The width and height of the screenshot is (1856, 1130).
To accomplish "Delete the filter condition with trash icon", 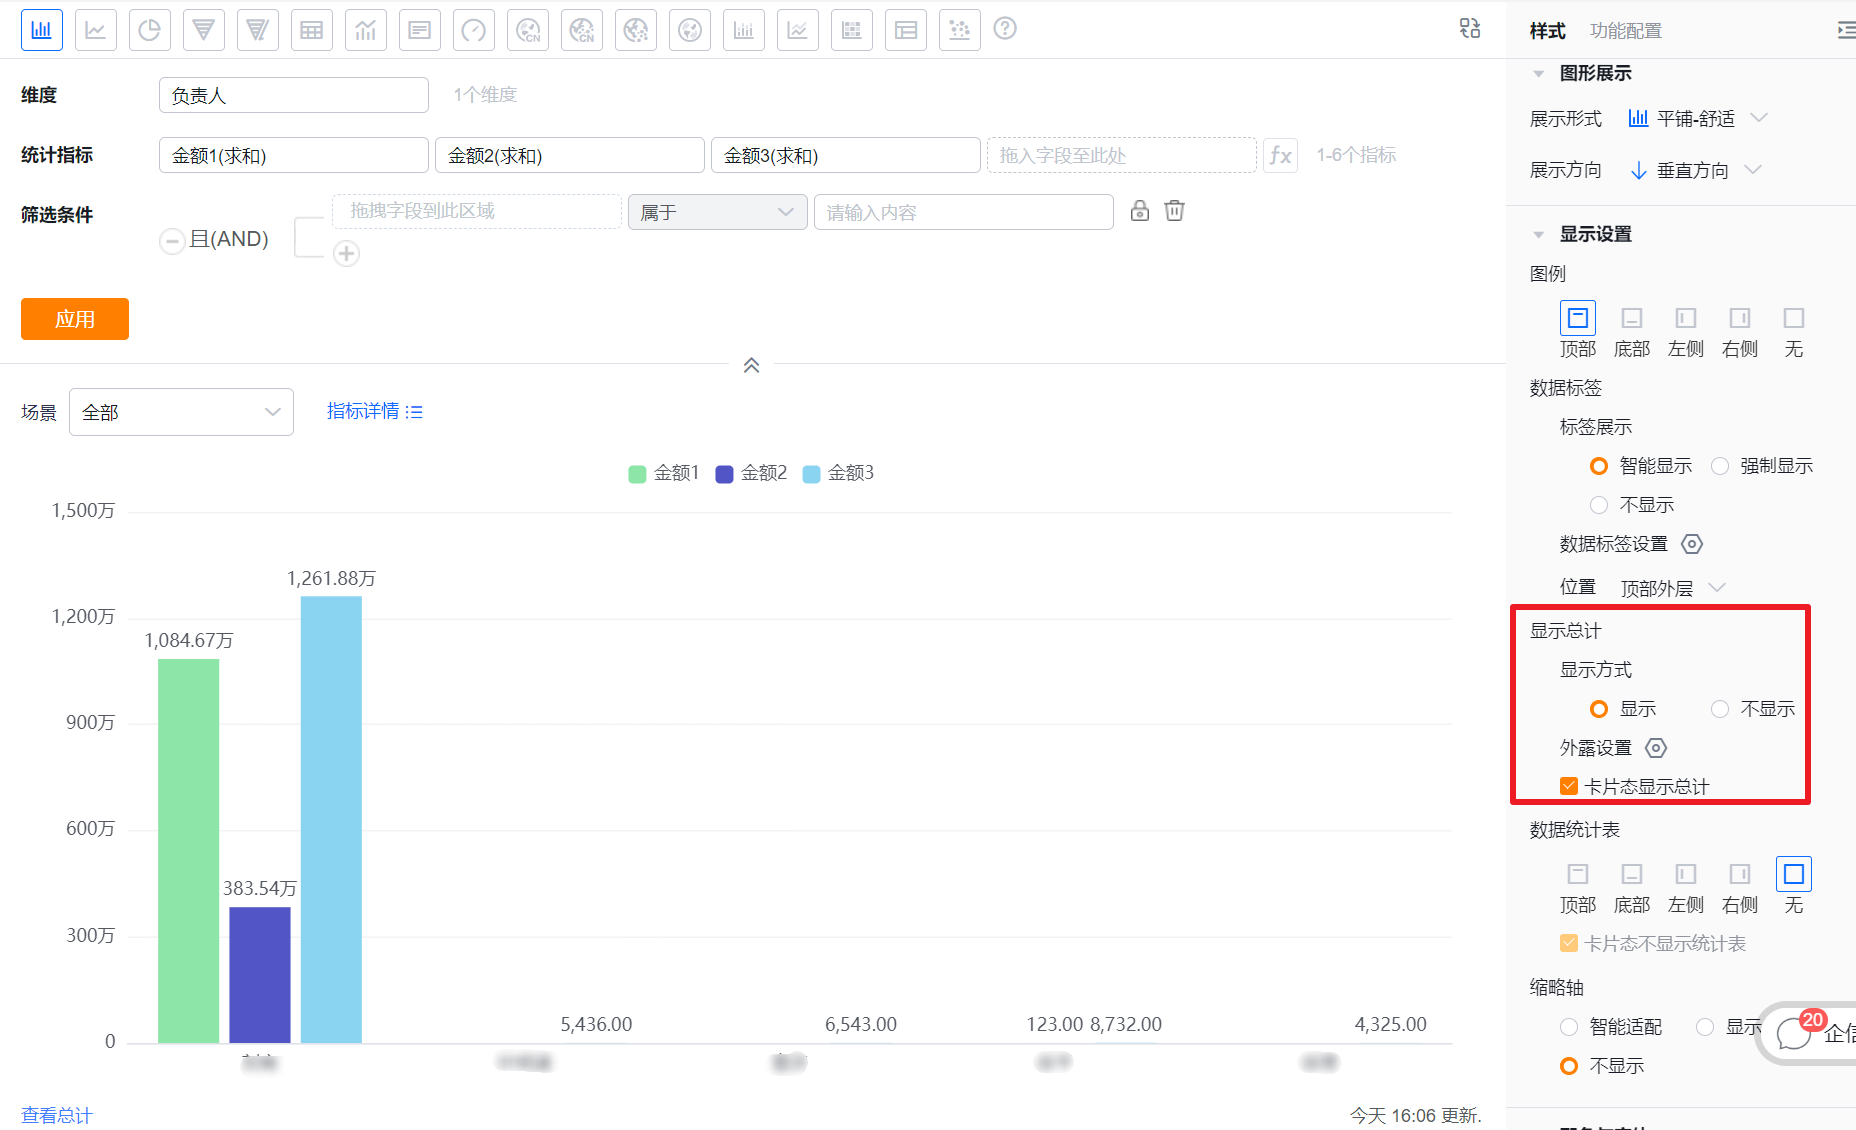I will click(x=1175, y=211).
